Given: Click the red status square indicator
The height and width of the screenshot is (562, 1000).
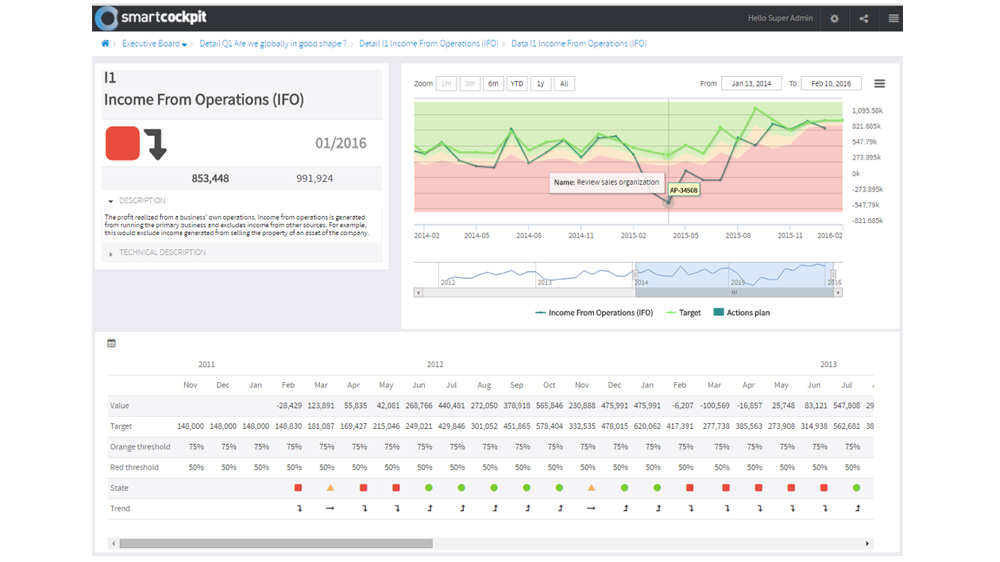Looking at the screenshot, I should pyautogui.click(x=123, y=143).
